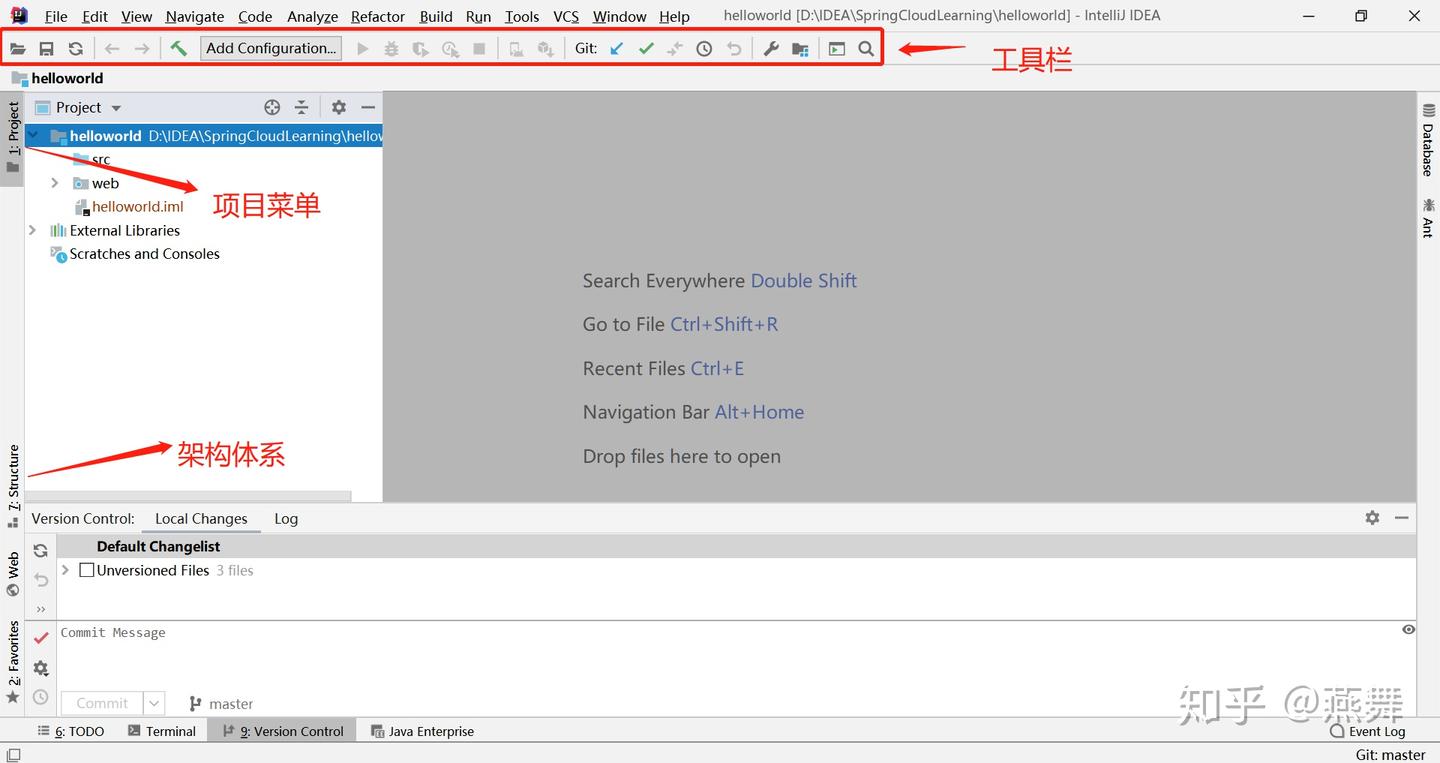Click the Search Everywhere magnifier icon
Image resolution: width=1440 pixels, height=763 pixels.
(866, 48)
